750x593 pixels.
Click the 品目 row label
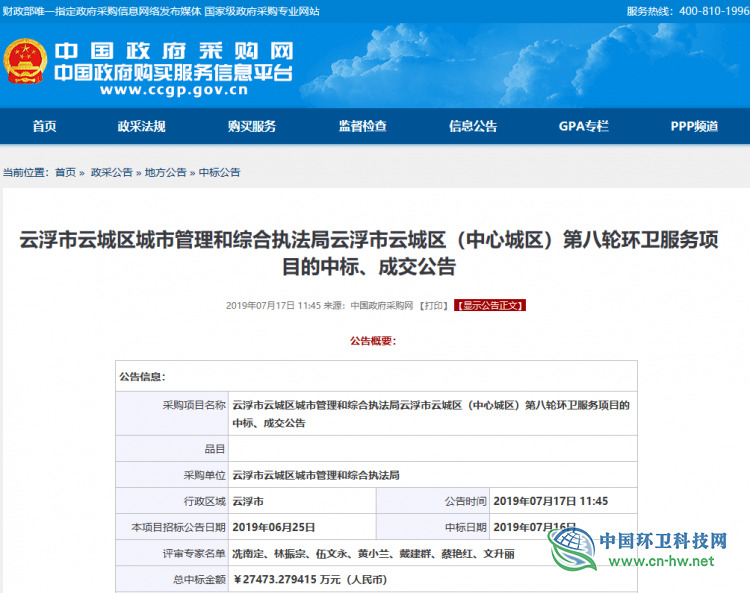click(x=215, y=449)
